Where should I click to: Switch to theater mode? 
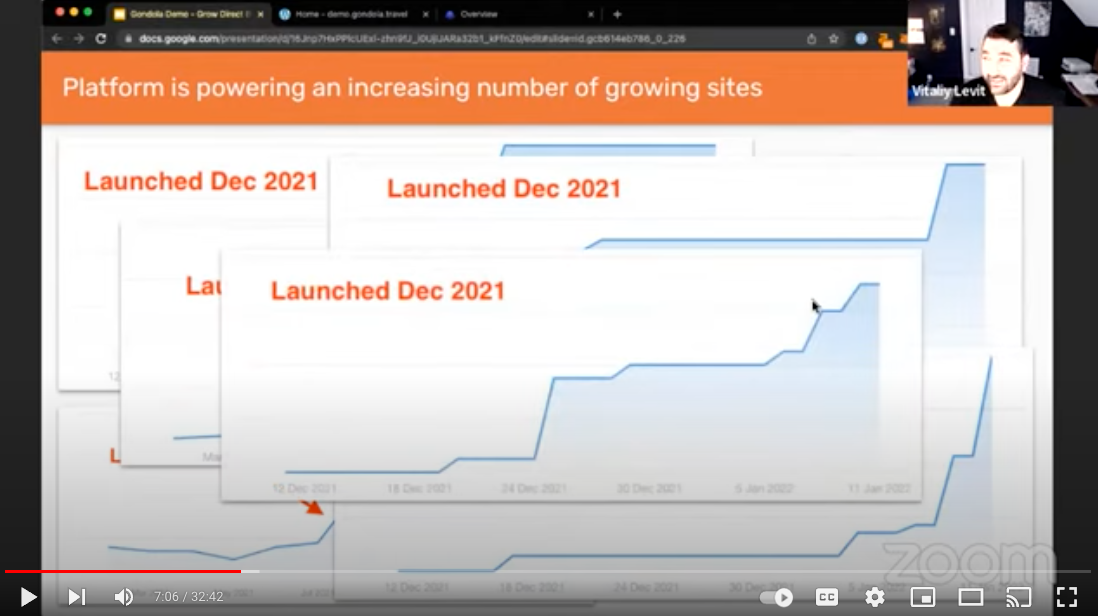point(971,597)
